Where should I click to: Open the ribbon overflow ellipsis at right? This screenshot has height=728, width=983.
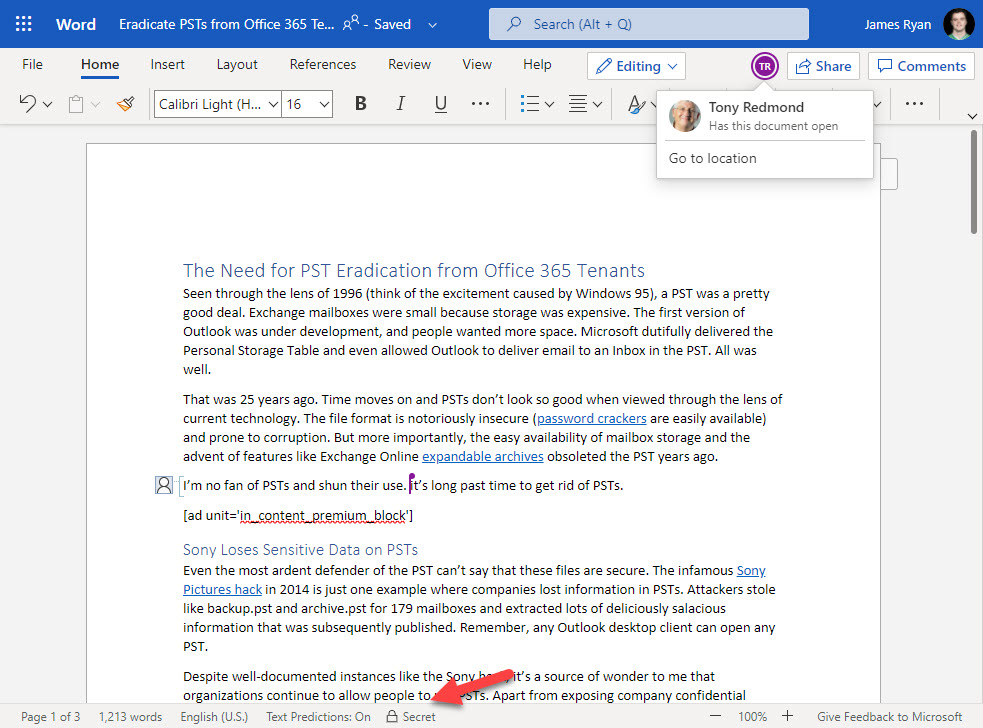point(914,103)
